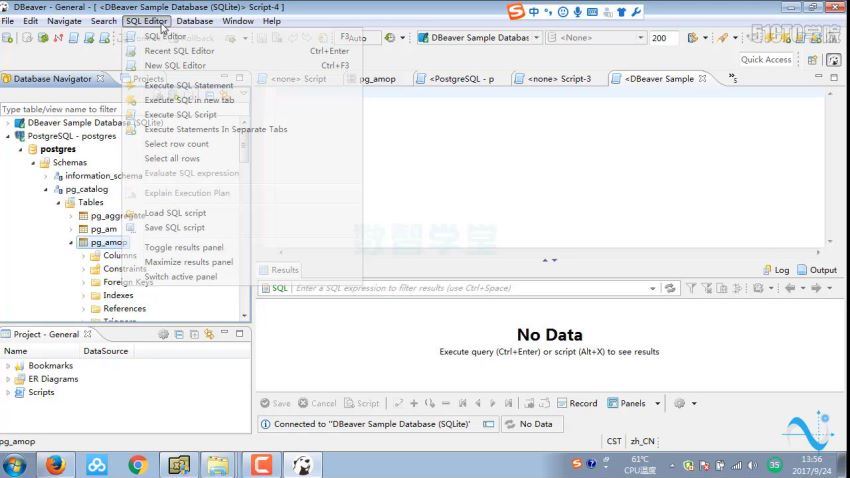Click the Quick Access field
Image resolution: width=850 pixels, height=478 pixels.
pos(766,60)
